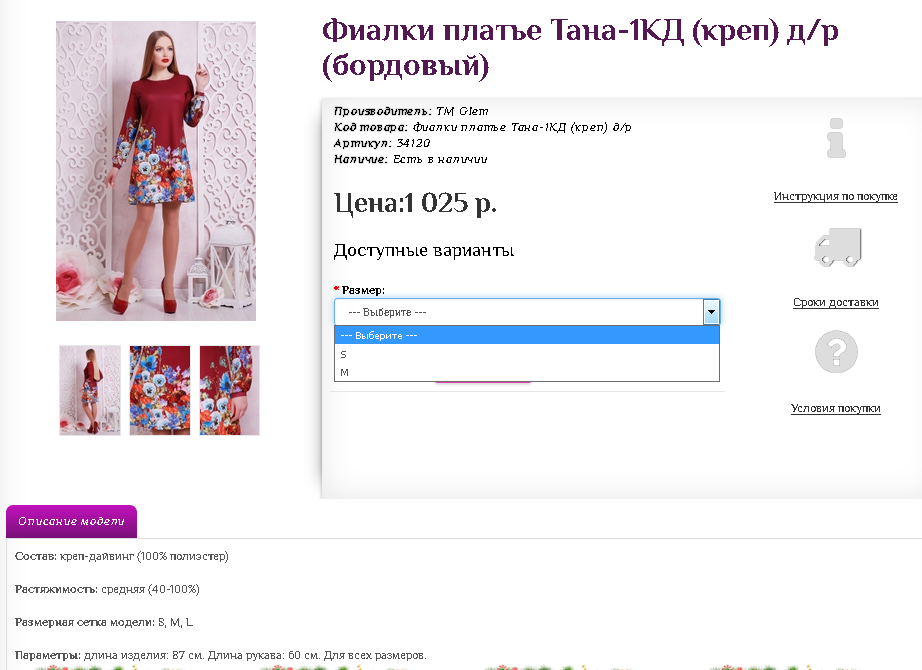Click the Состав: креп-дайвинг description line
The height and width of the screenshot is (670, 922).
[122, 556]
